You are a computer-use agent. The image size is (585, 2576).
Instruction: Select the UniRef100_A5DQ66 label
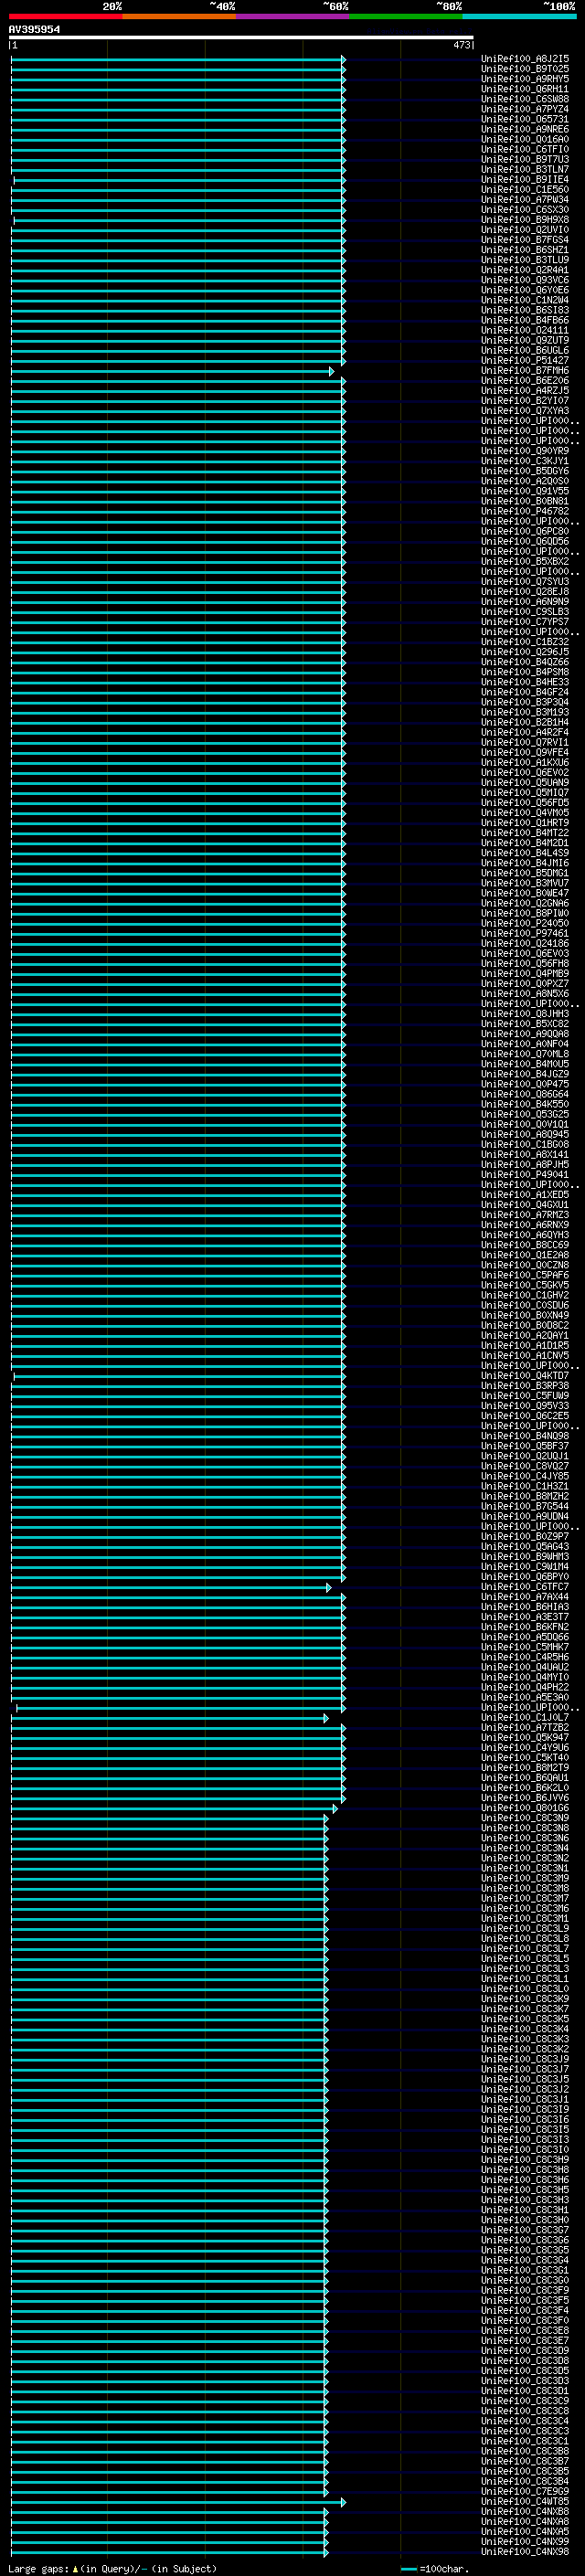525,1638
